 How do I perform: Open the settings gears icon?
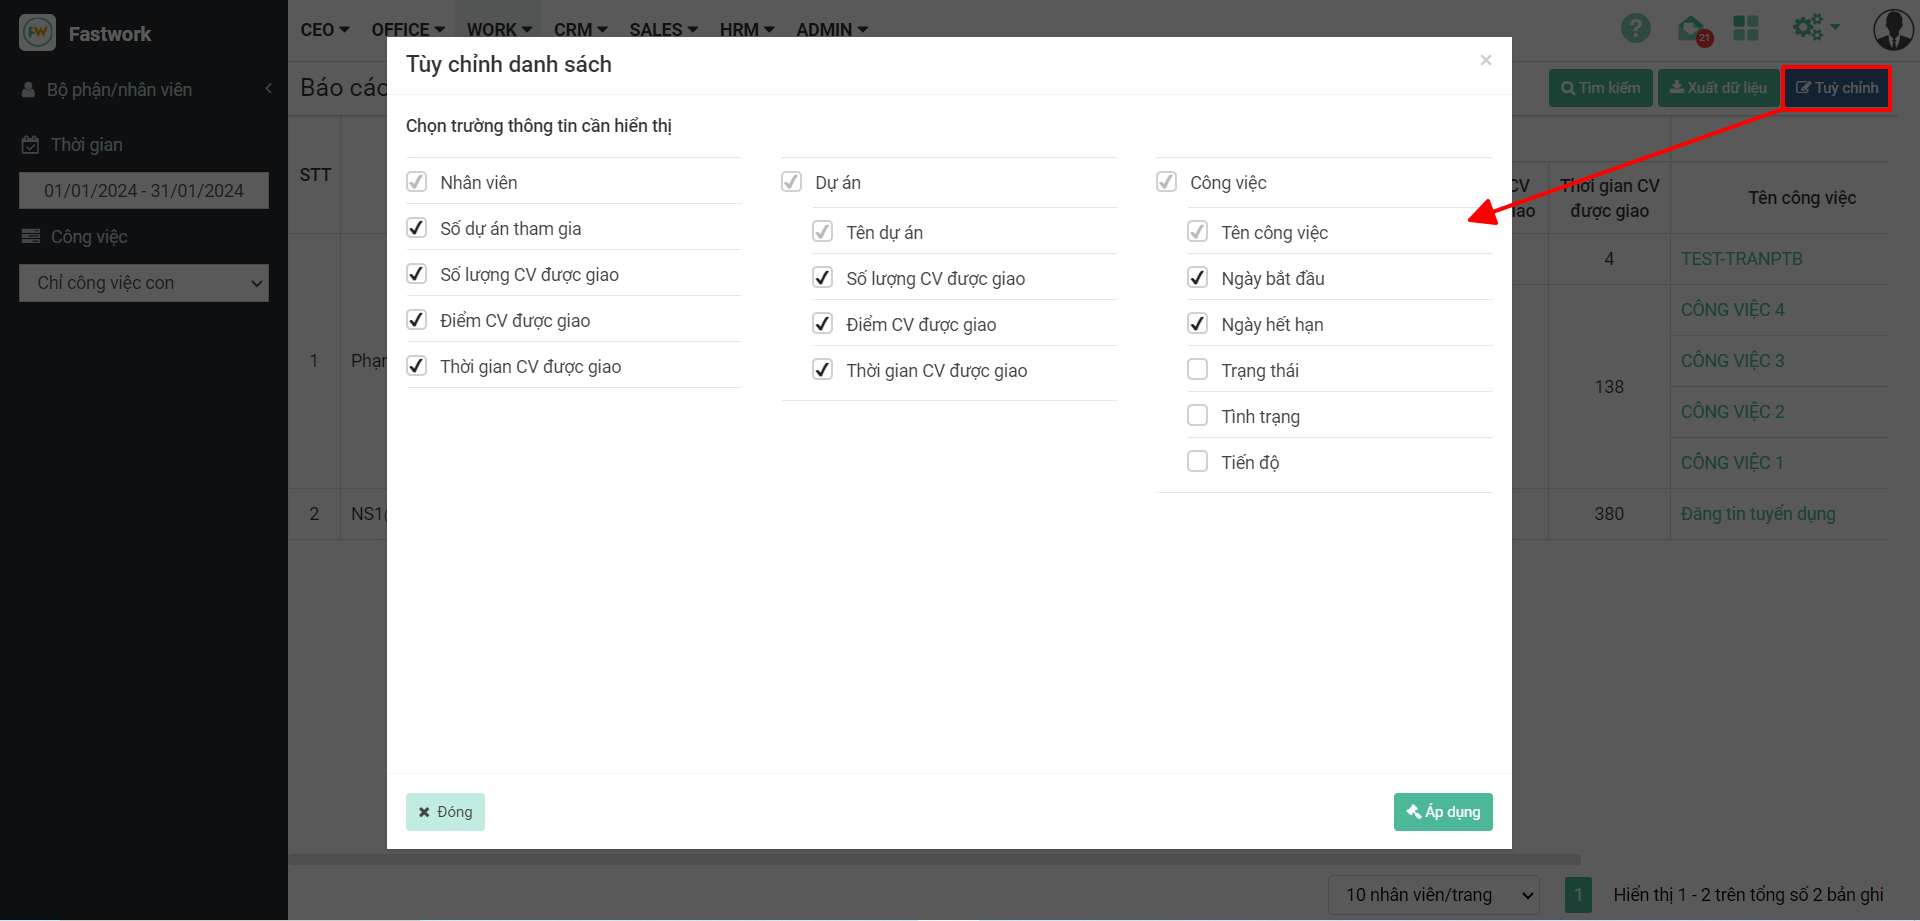pos(1813,28)
